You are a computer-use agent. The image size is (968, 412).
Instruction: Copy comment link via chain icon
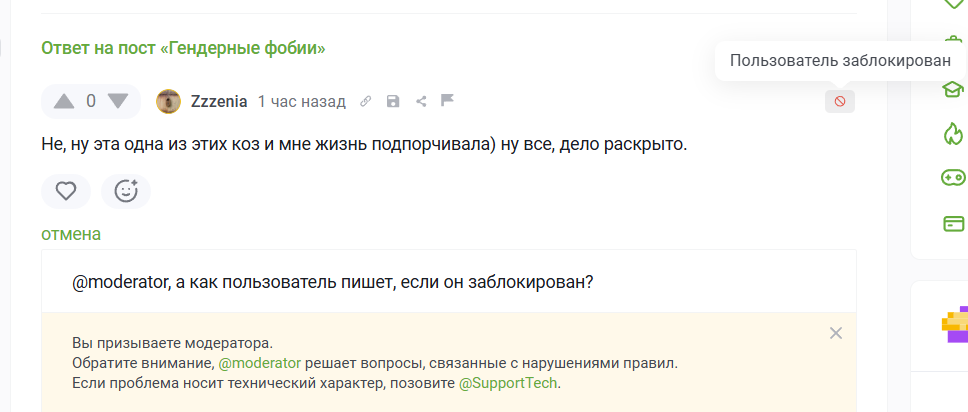coord(366,101)
